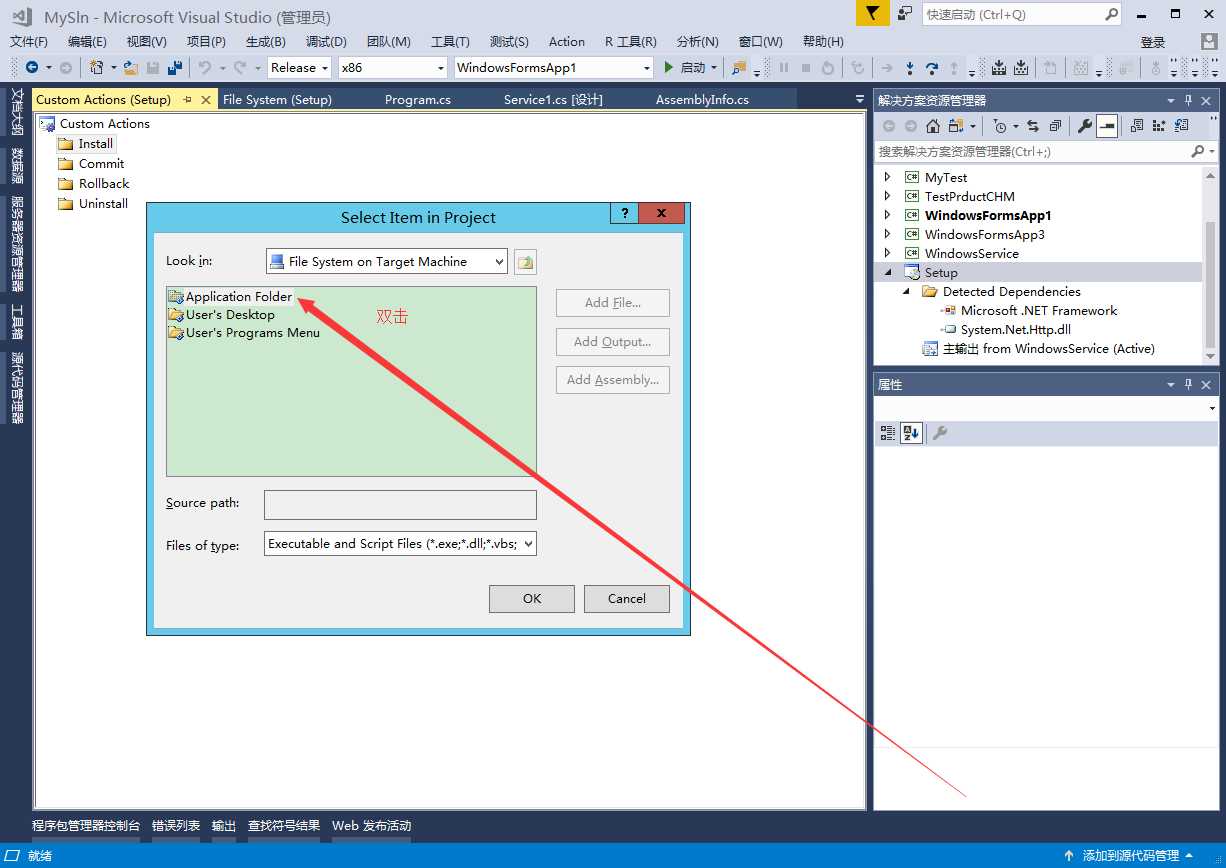Viewport: 1226px width, 868px height.
Task: Switch to the File System (Setup) tab
Action: click(x=277, y=100)
